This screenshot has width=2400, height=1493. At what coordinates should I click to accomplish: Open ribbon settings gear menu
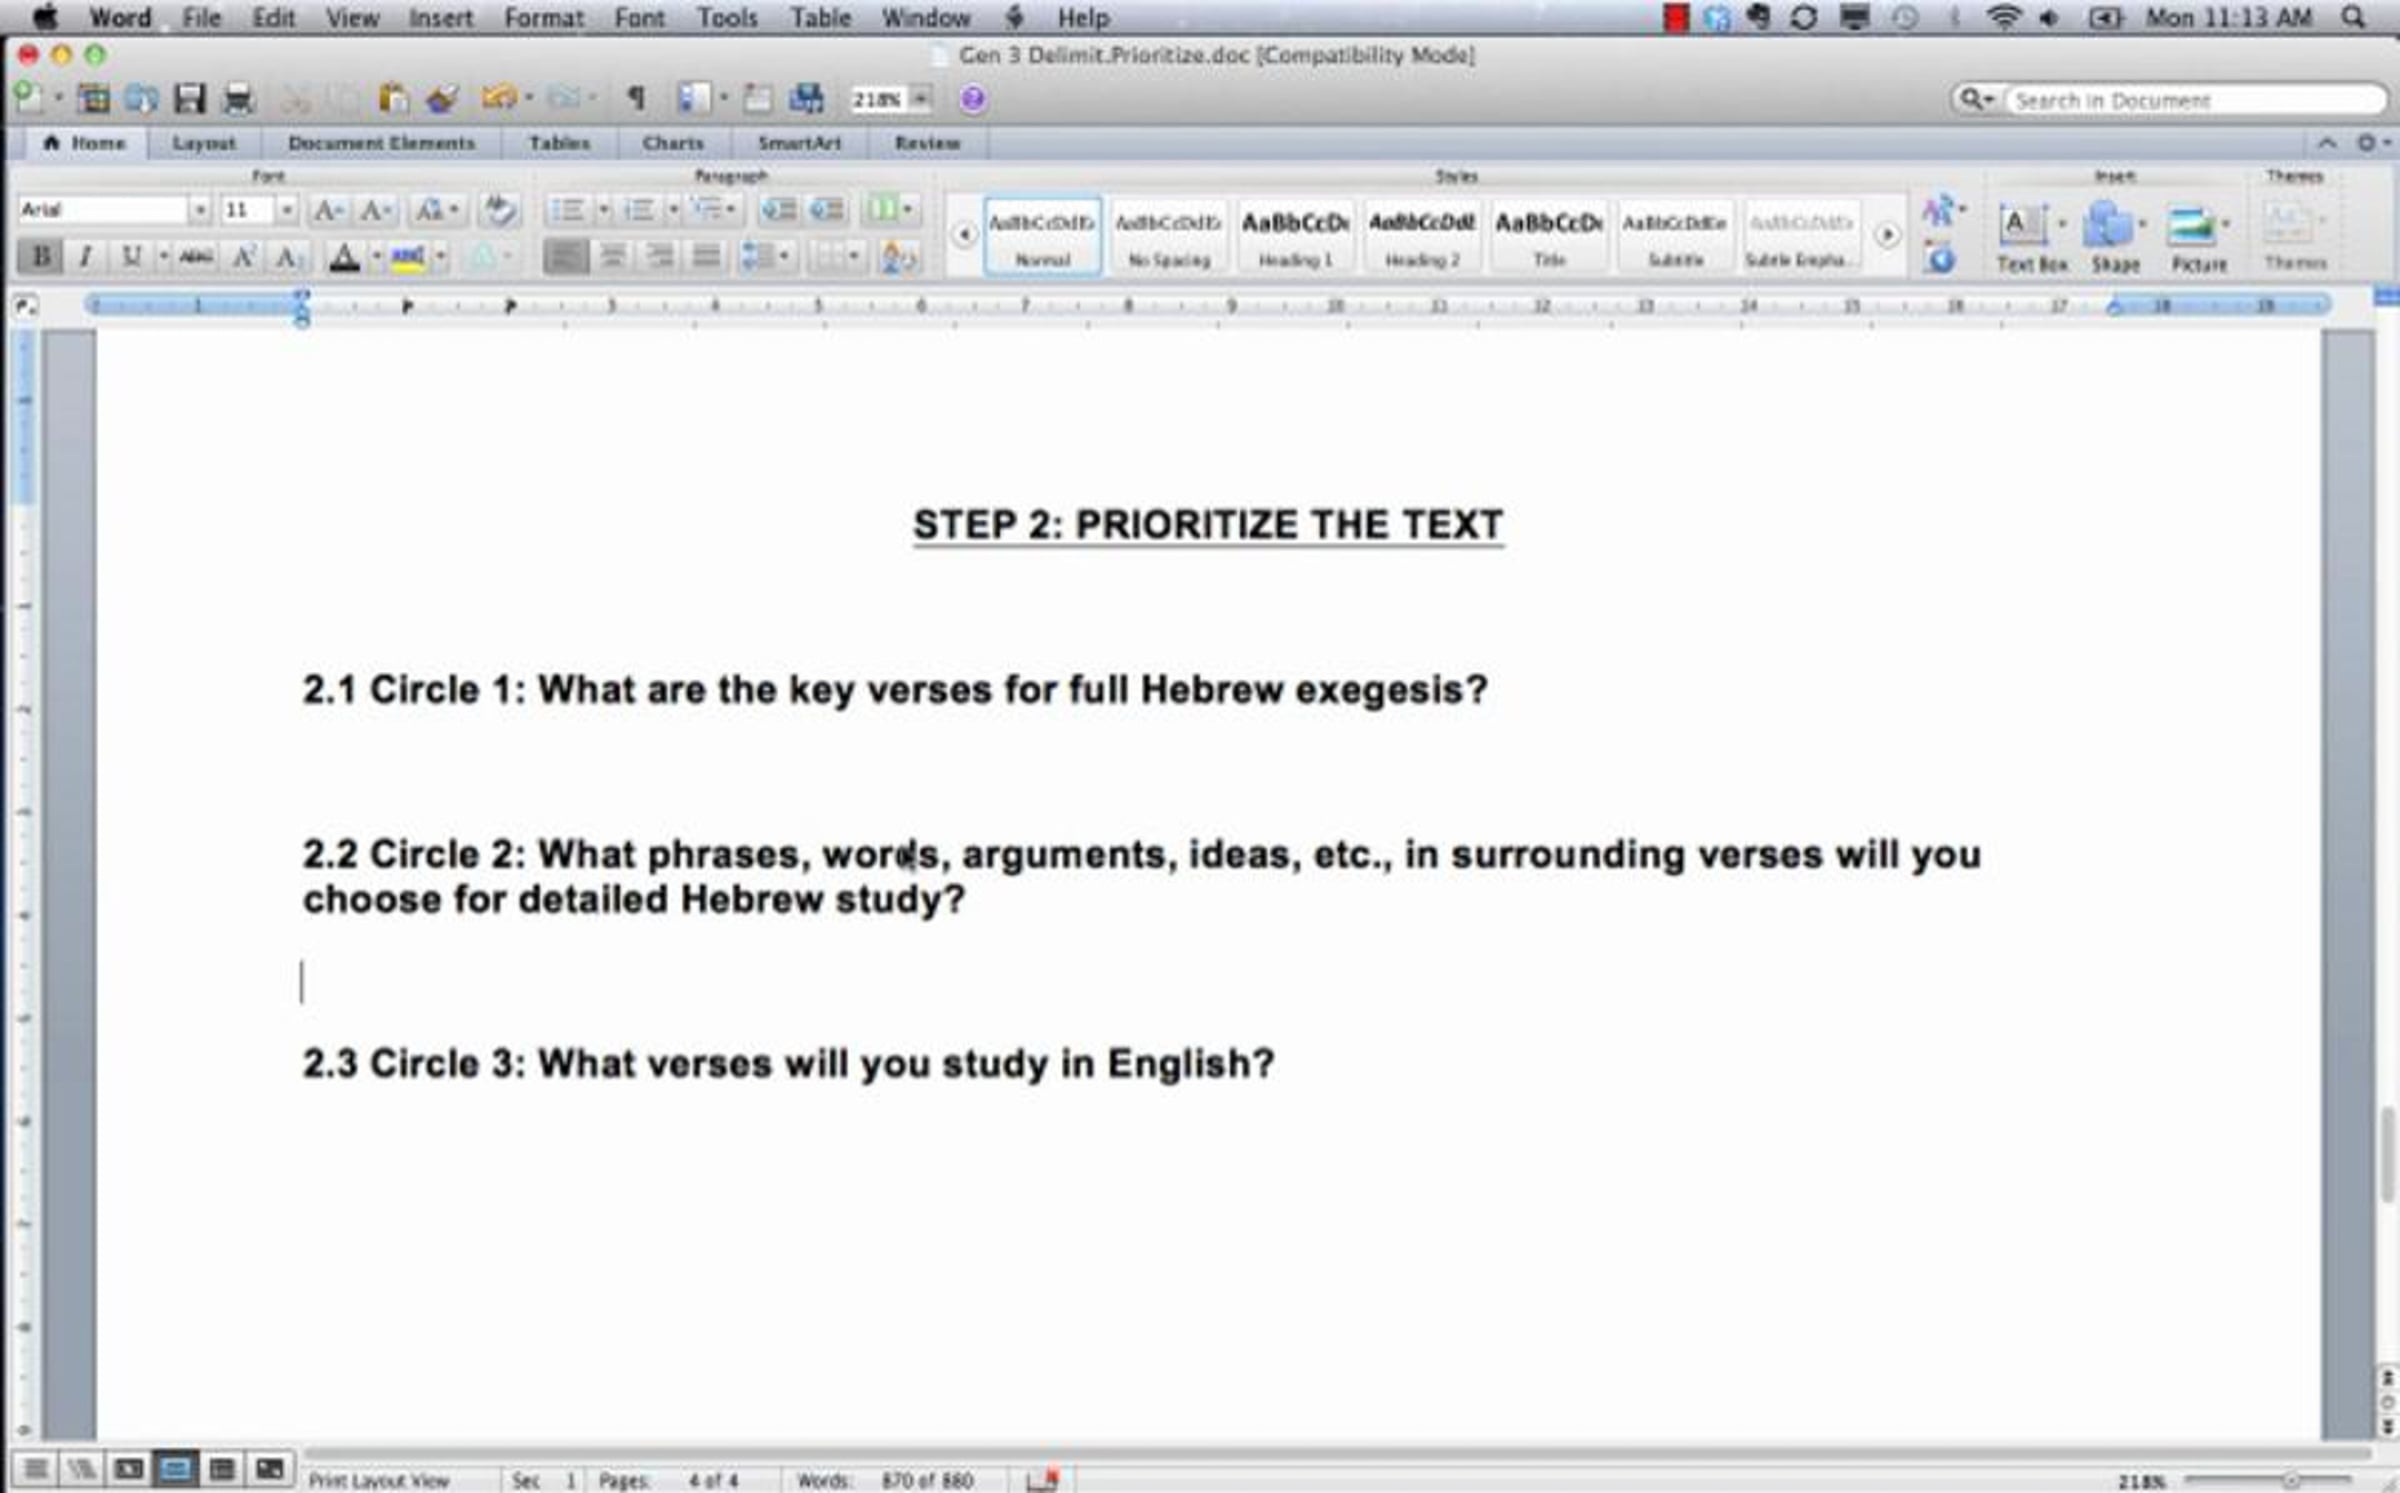click(x=2372, y=143)
